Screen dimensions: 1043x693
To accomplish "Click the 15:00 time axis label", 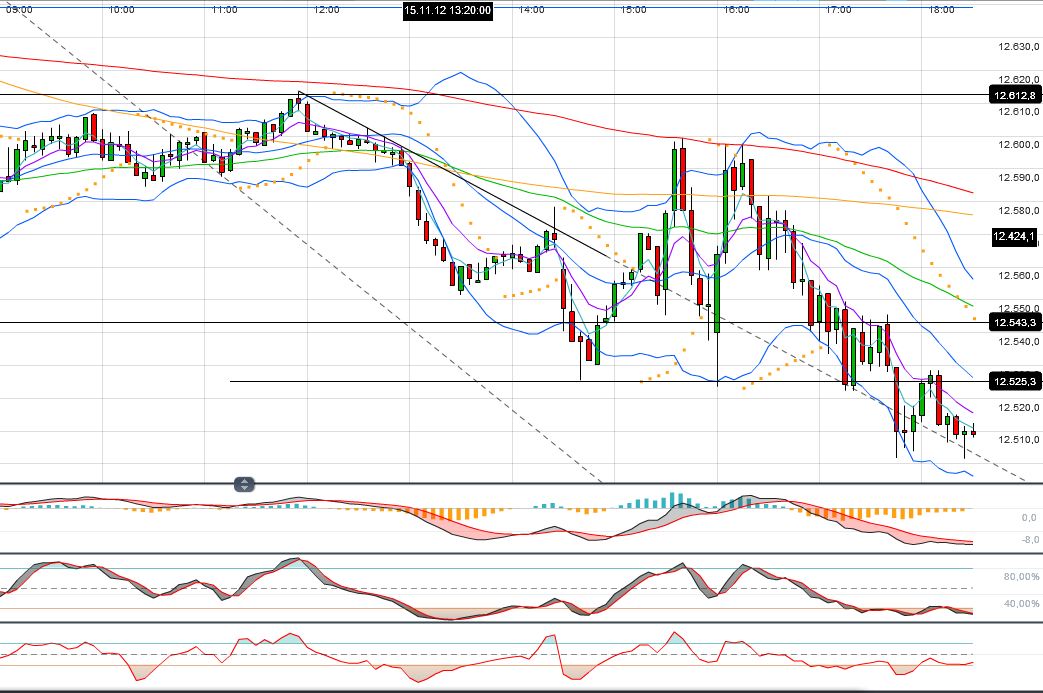I will (x=633, y=9).
